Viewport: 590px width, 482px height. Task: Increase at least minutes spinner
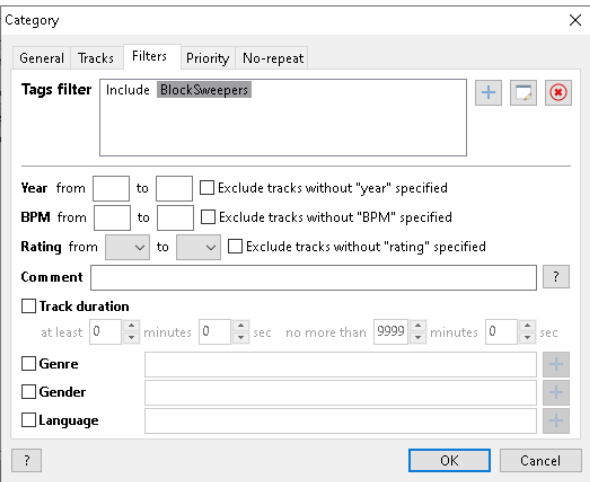(131, 325)
